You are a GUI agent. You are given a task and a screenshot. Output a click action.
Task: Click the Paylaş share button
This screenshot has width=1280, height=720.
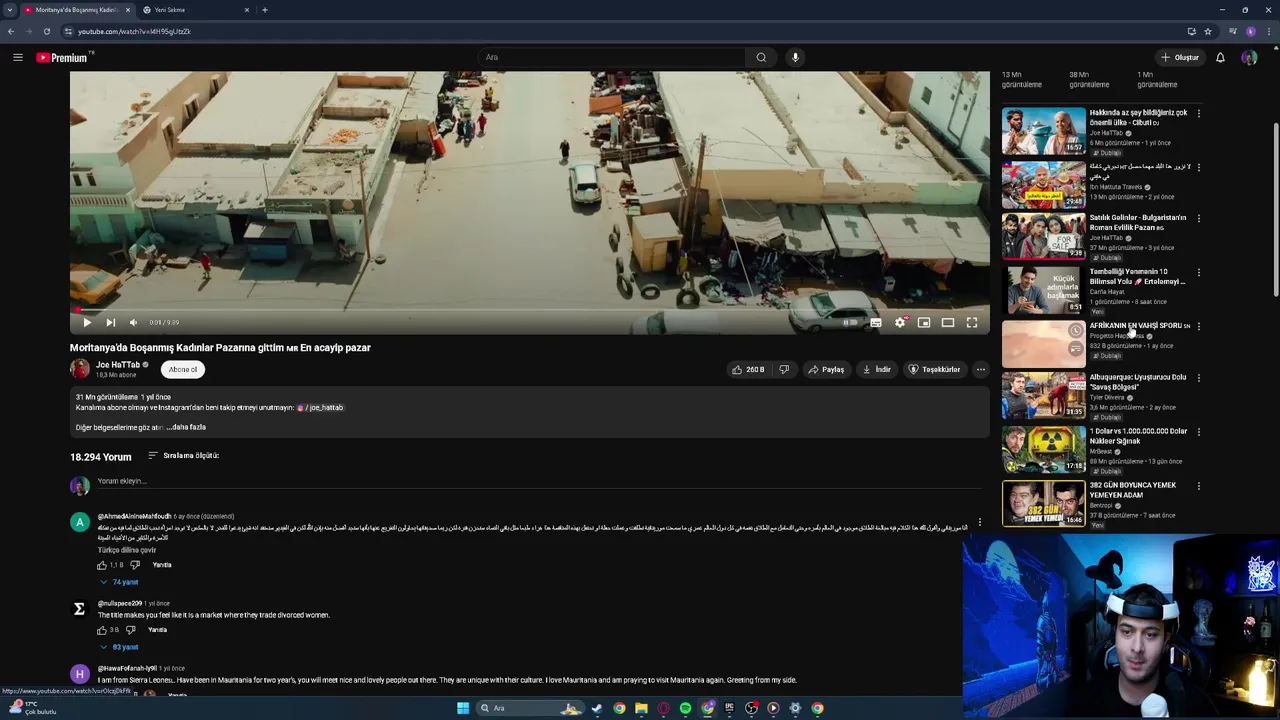pyautogui.click(x=826, y=369)
